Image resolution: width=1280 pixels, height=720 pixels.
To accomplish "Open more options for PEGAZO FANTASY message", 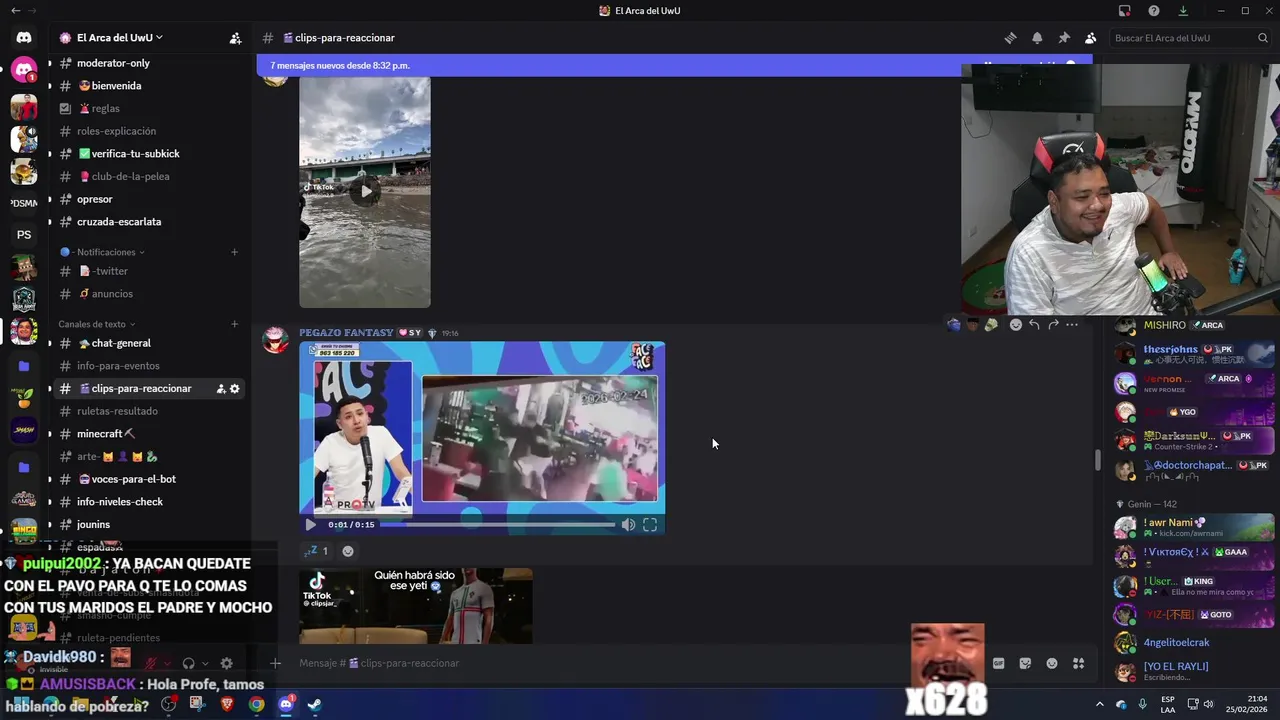I will click(x=1072, y=325).
